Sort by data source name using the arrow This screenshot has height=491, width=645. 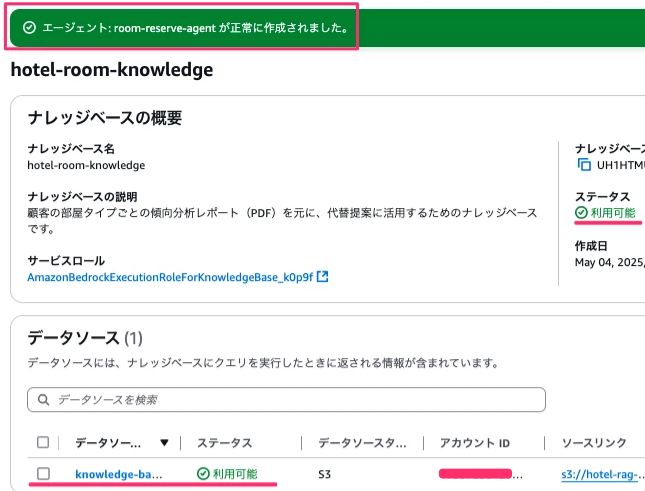pyautogui.click(x=164, y=443)
